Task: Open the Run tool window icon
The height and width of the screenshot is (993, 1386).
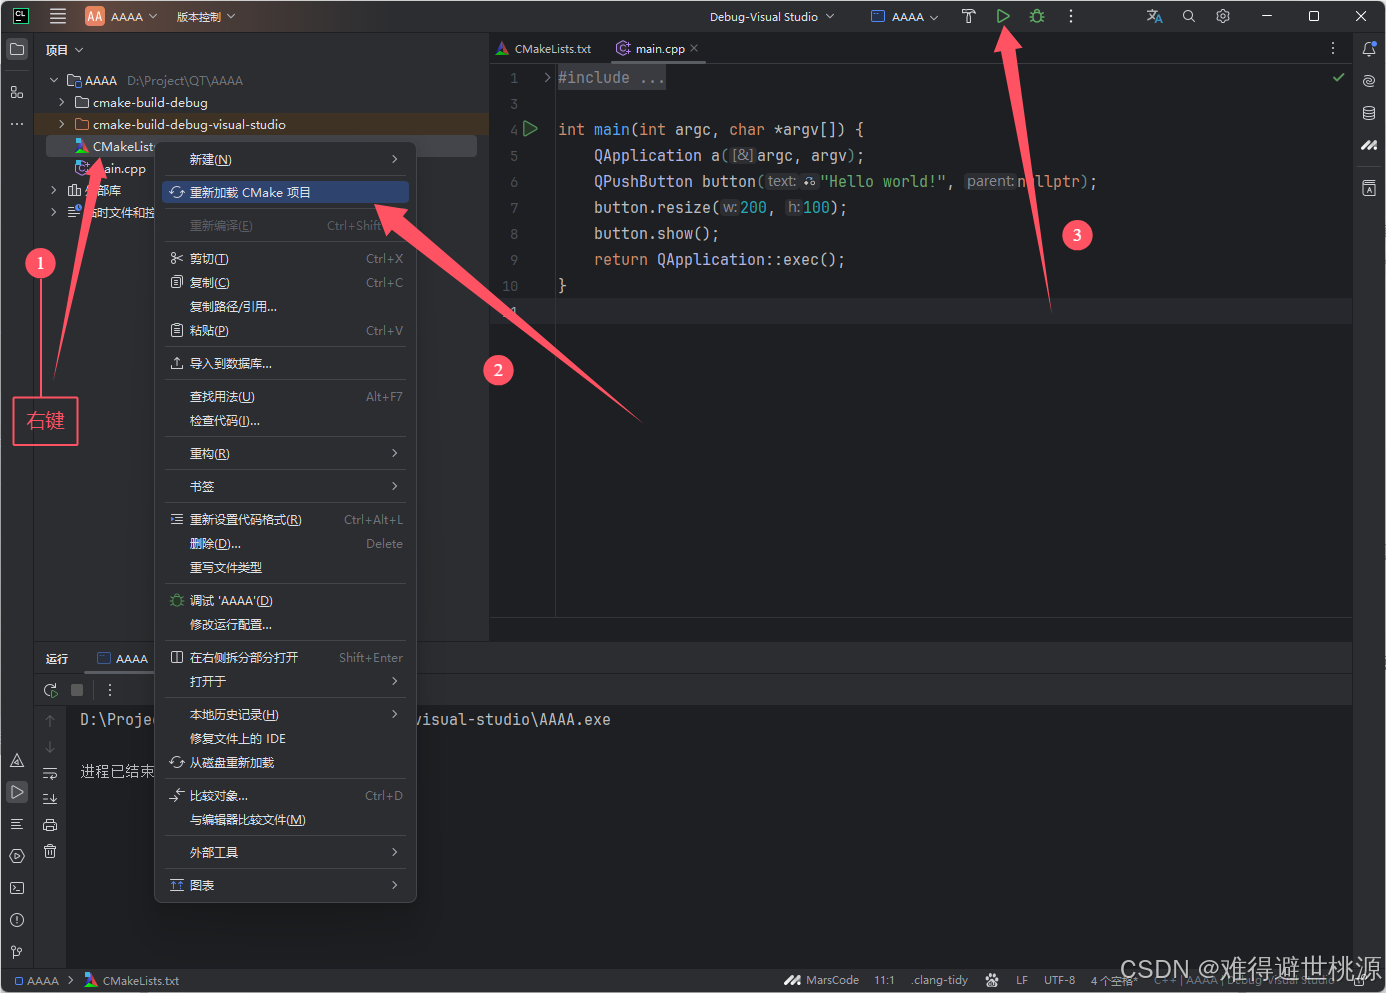Action: 17,792
